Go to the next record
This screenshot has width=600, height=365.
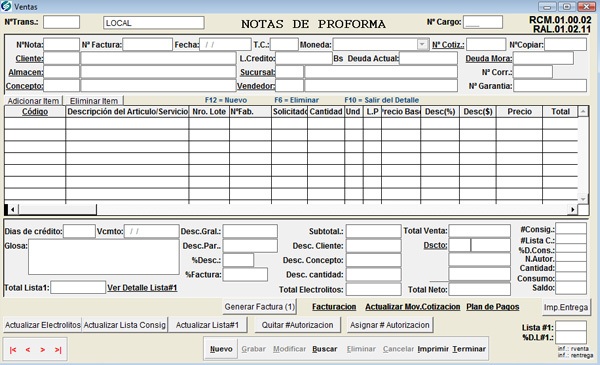pos(42,350)
